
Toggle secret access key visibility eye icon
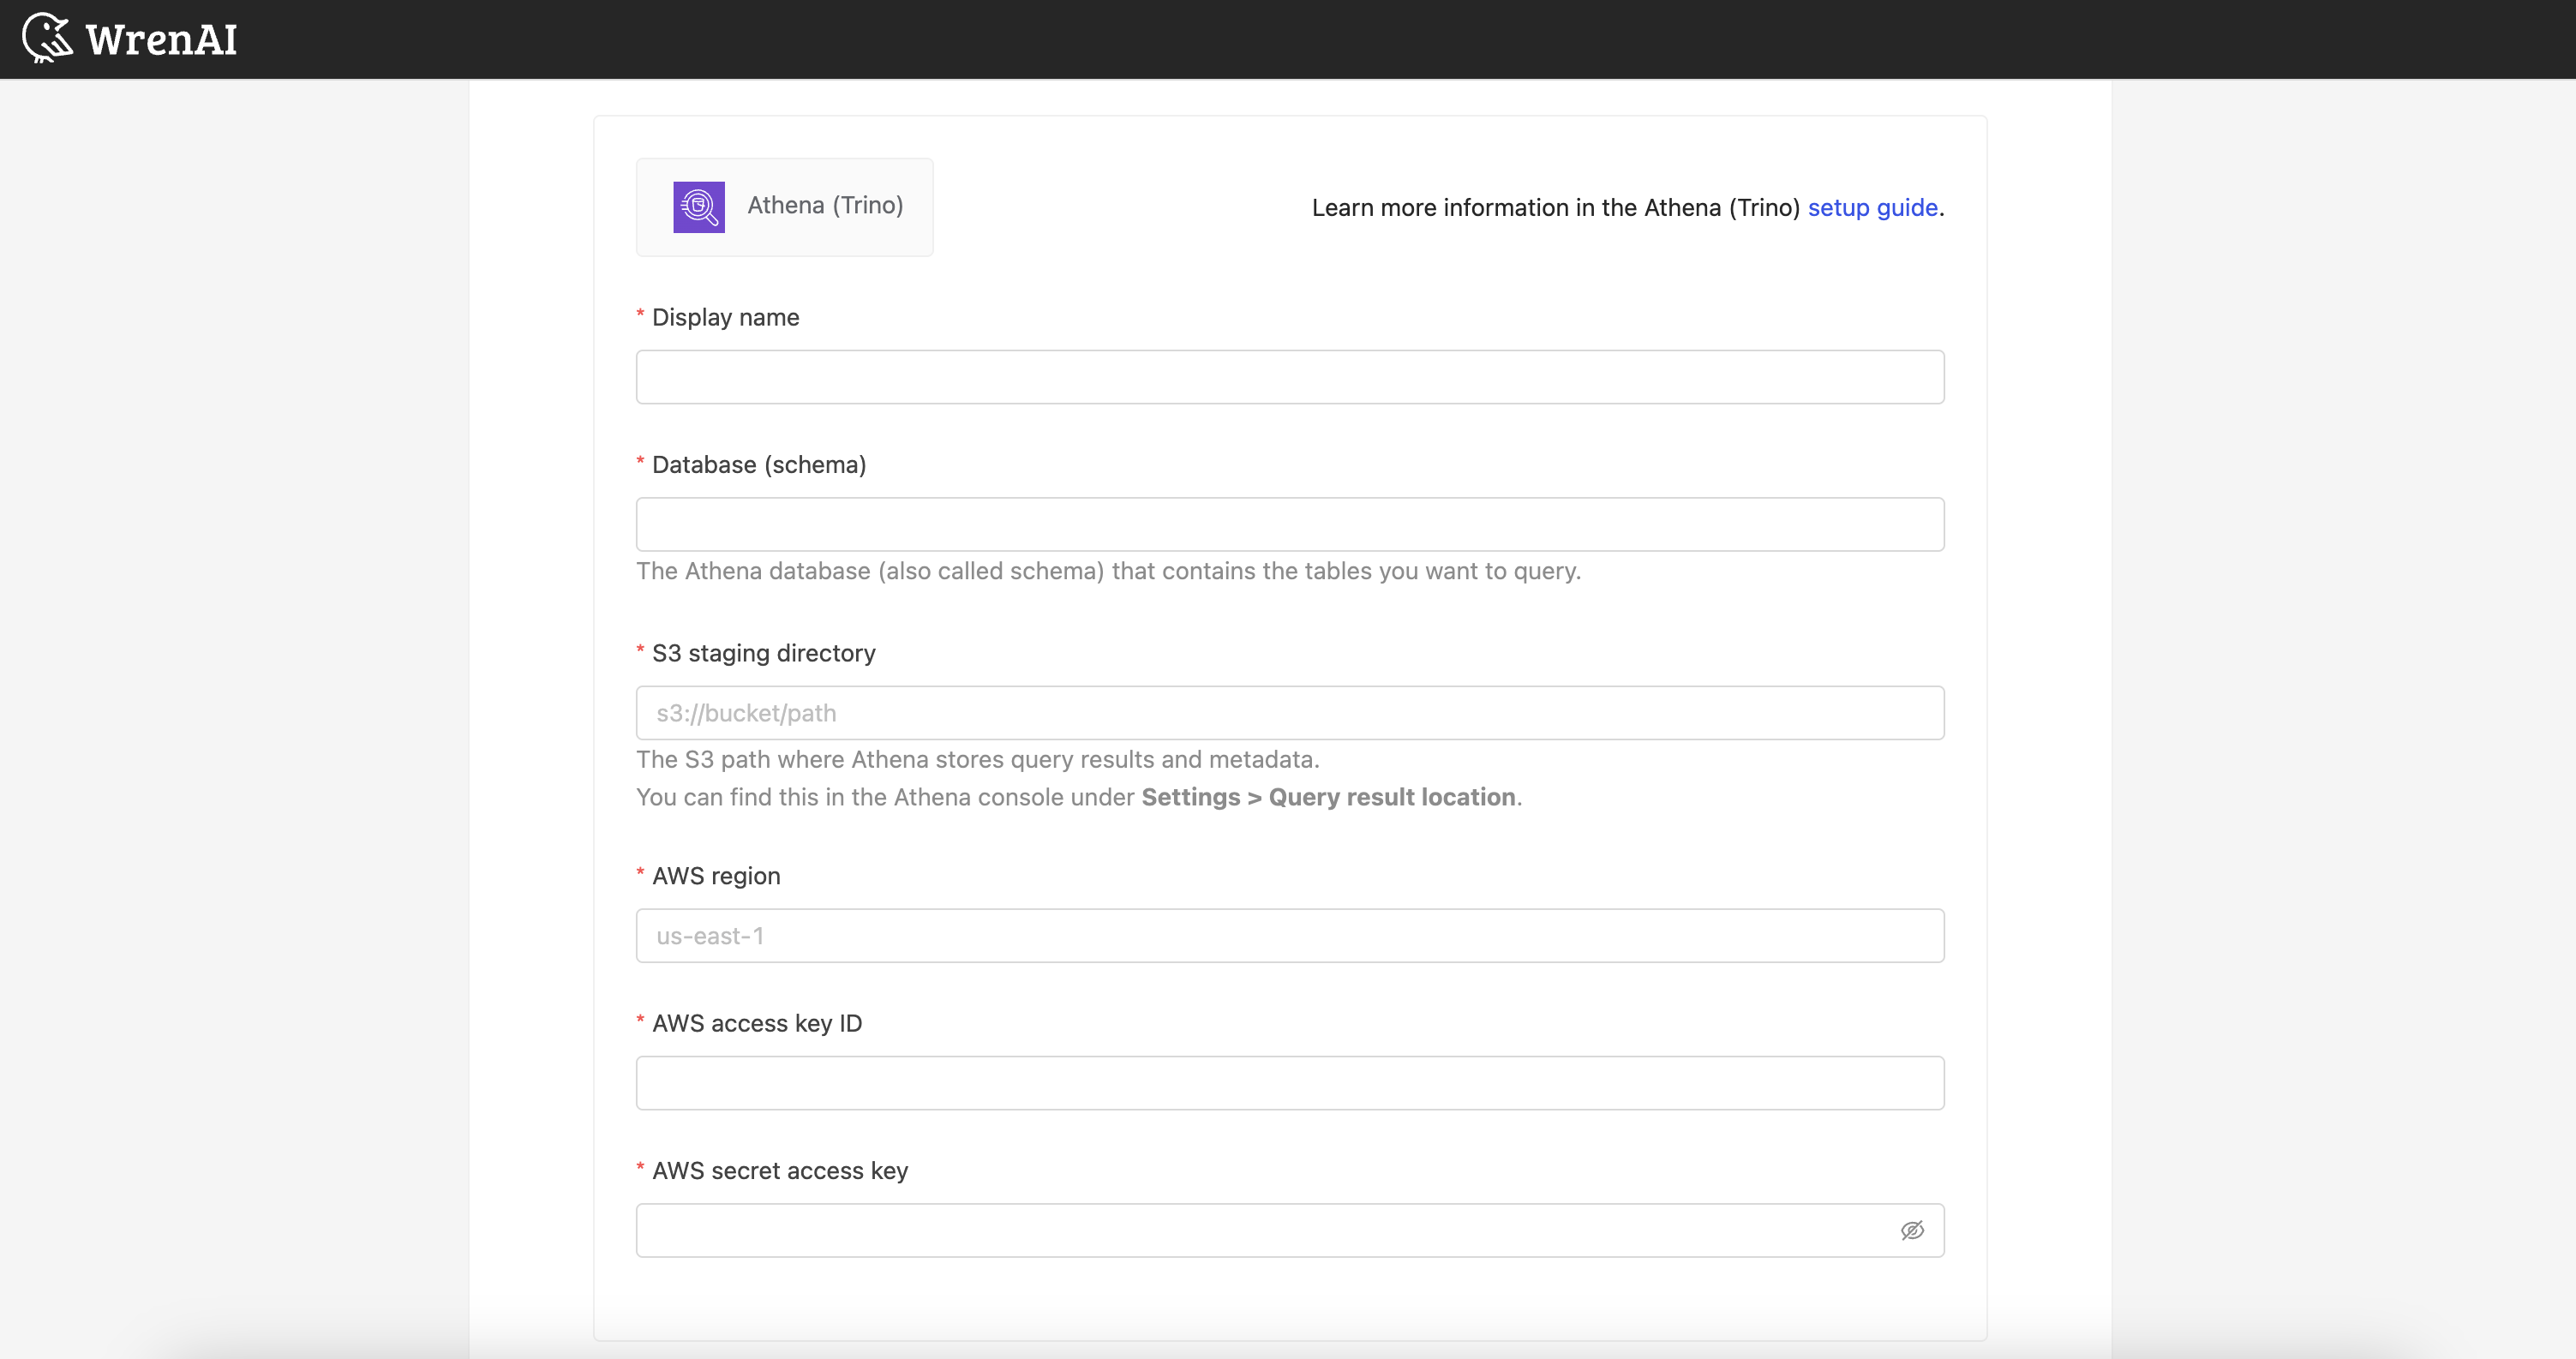1912,1230
